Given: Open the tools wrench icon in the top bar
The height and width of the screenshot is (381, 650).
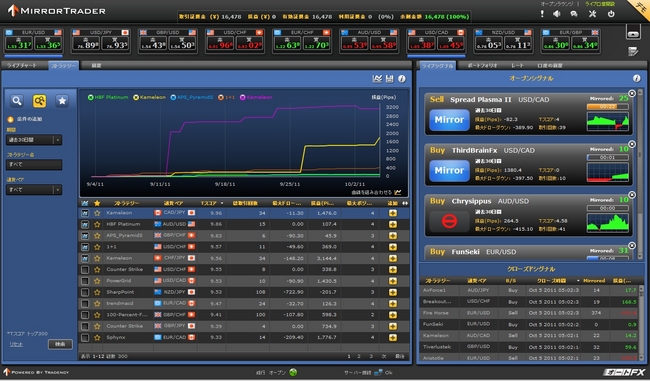Looking at the screenshot, I should 592,14.
